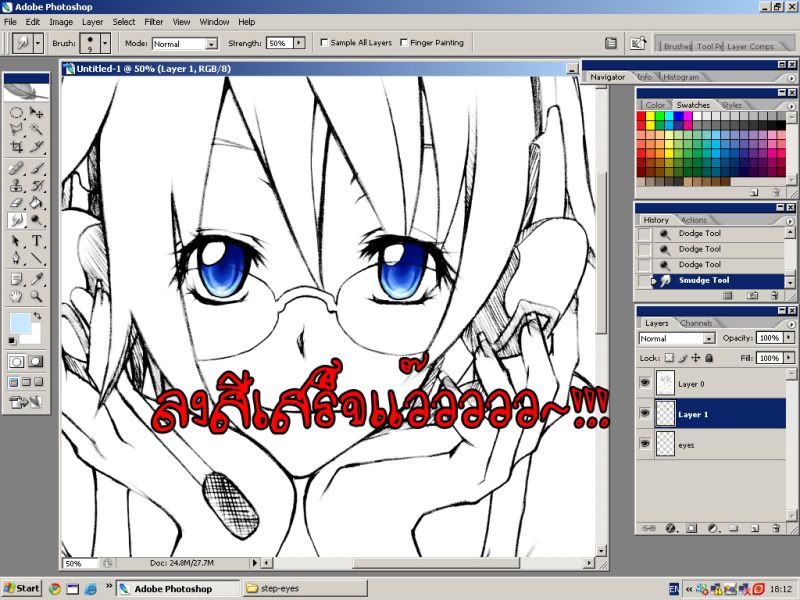Switch to the Histogram tab
Image resolution: width=800 pixels, height=600 pixels.
coord(681,77)
